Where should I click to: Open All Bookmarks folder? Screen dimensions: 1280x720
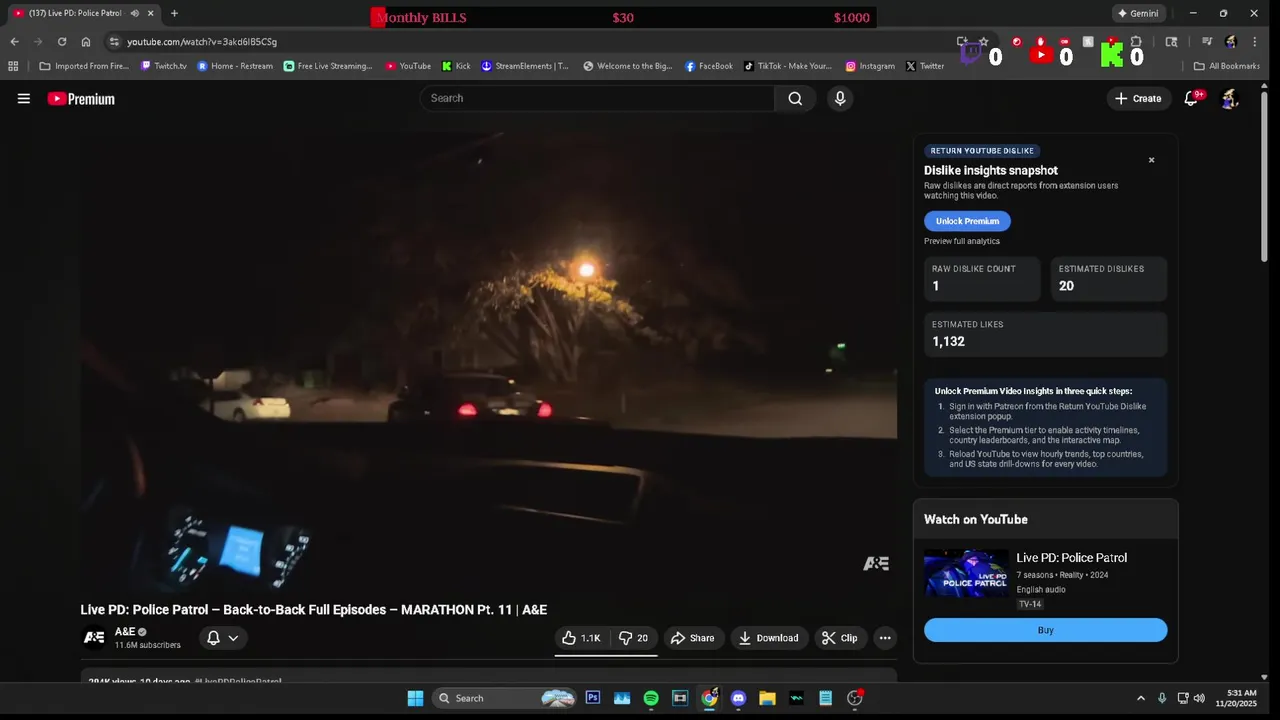pyautogui.click(x=1227, y=66)
